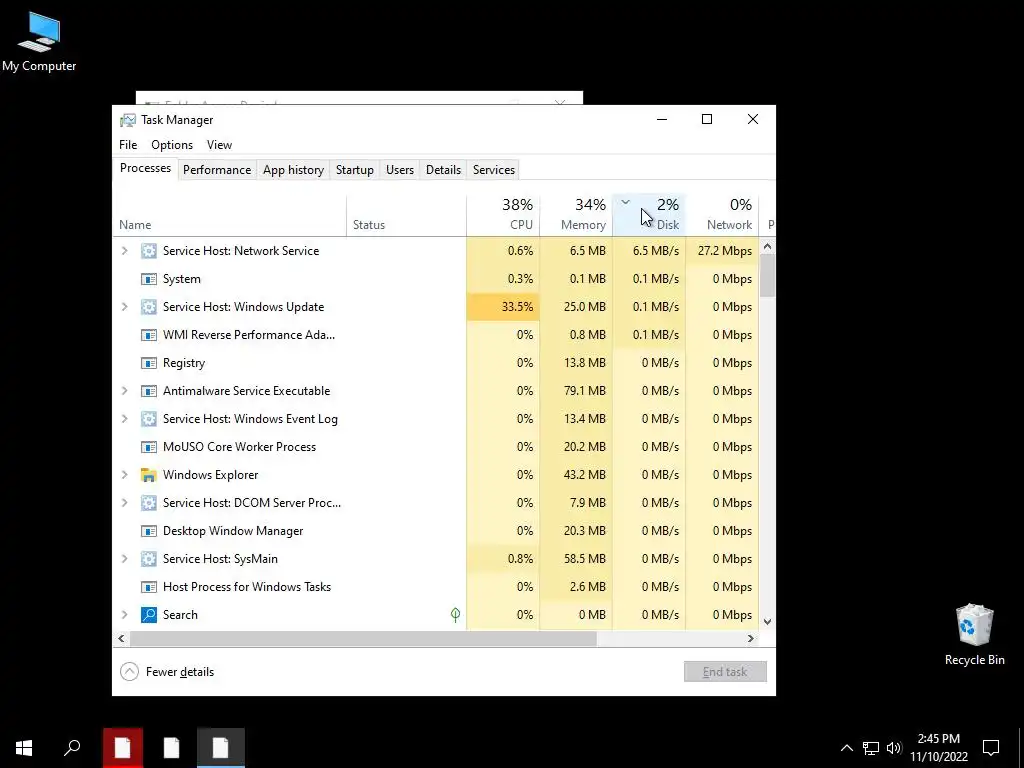The height and width of the screenshot is (768, 1024).
Task: Open the network status tray icon
Action: coord(871,748)
